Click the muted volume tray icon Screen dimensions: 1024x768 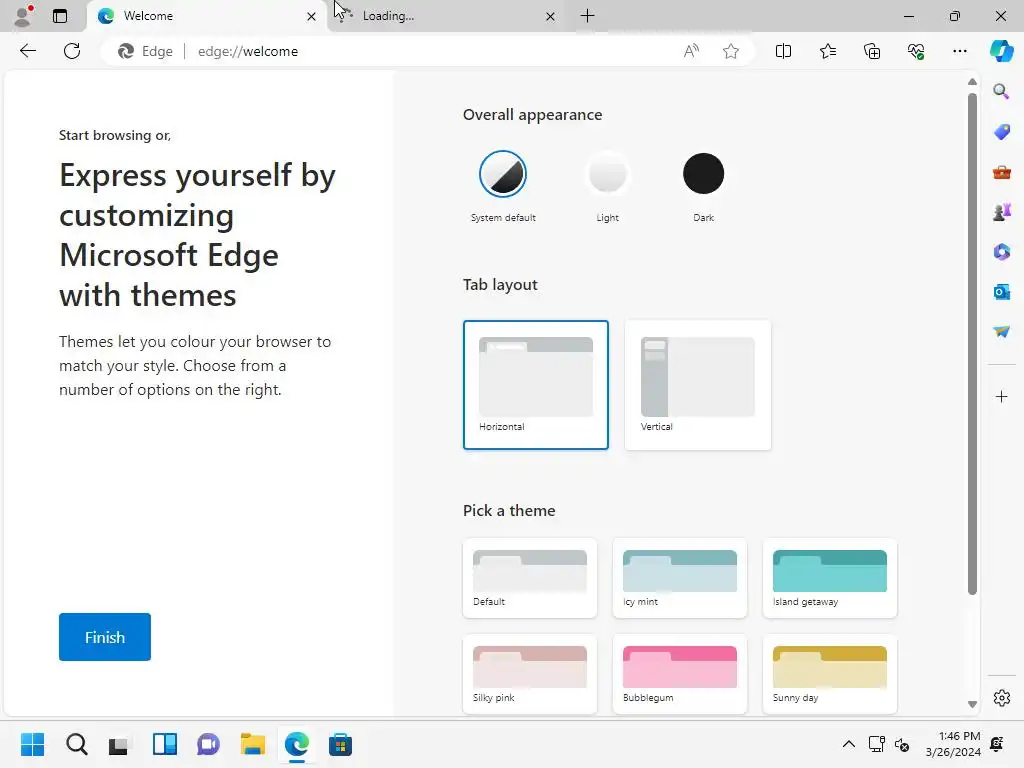pos(902,744)
